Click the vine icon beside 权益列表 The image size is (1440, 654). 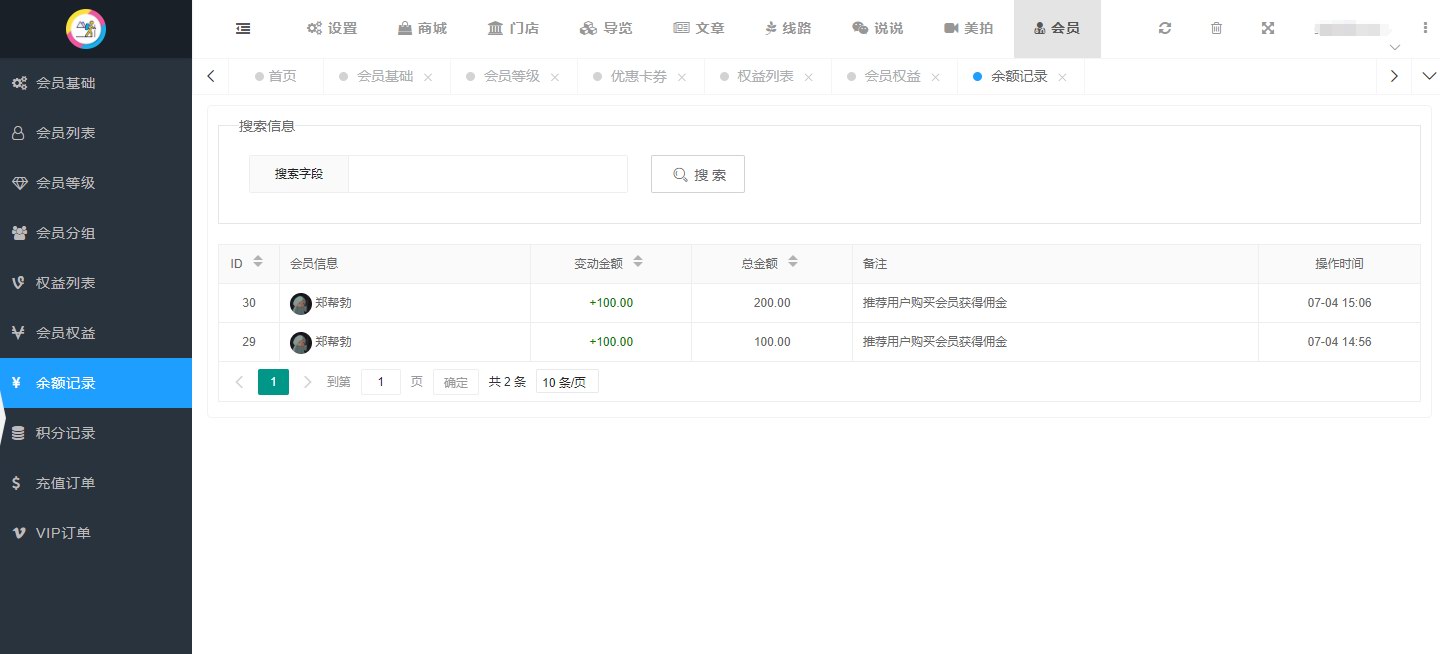(18, 283)
